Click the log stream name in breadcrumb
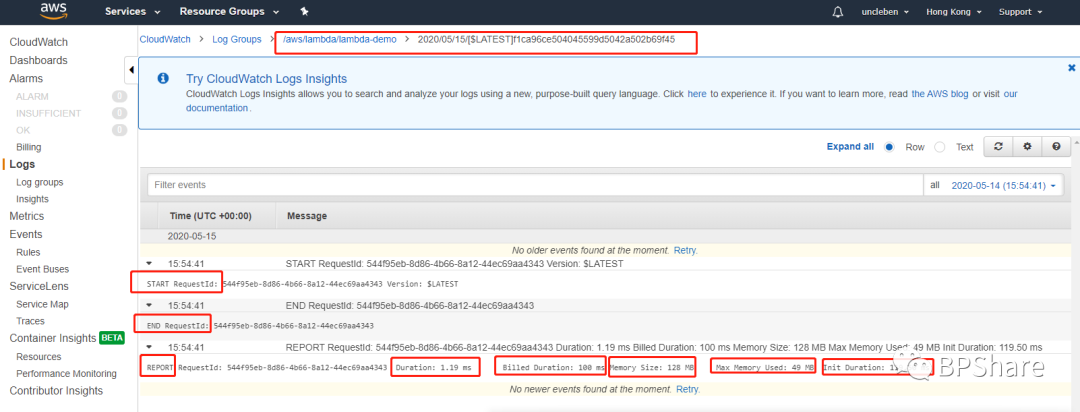 (x=546, y=40)
